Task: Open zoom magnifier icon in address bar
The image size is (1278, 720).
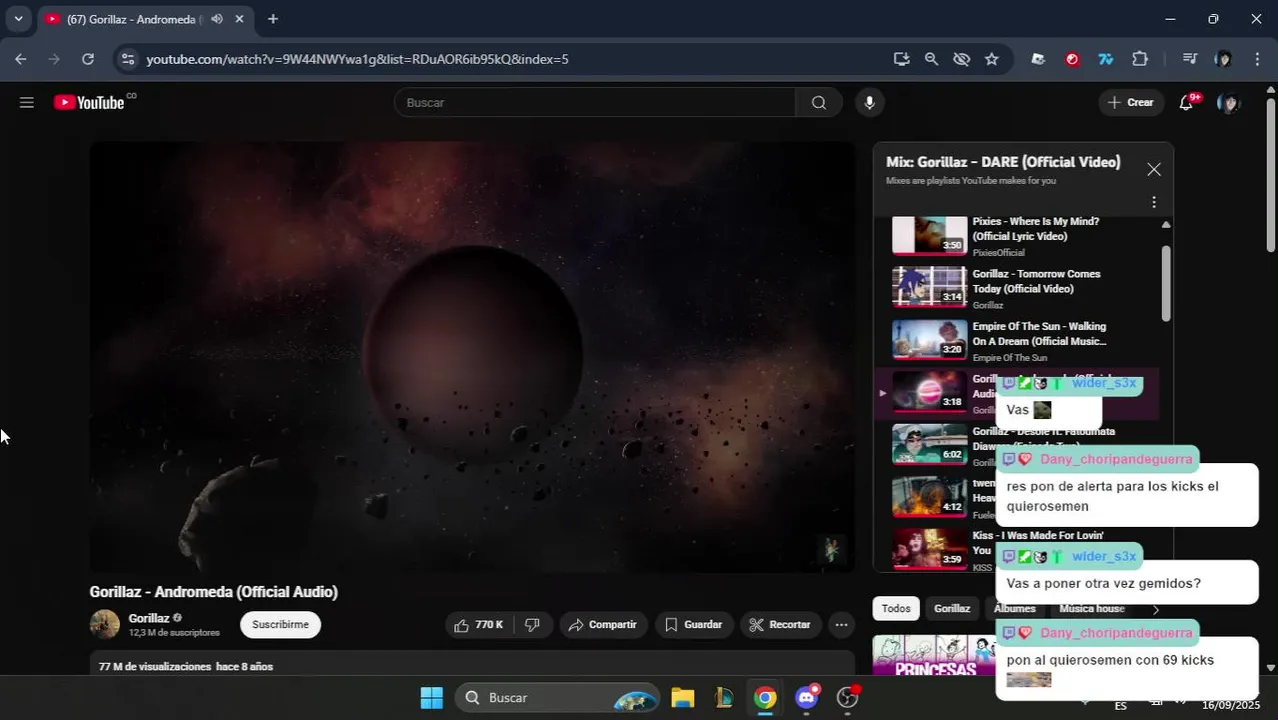Action: pyautogui.click(x=931, y=59)
